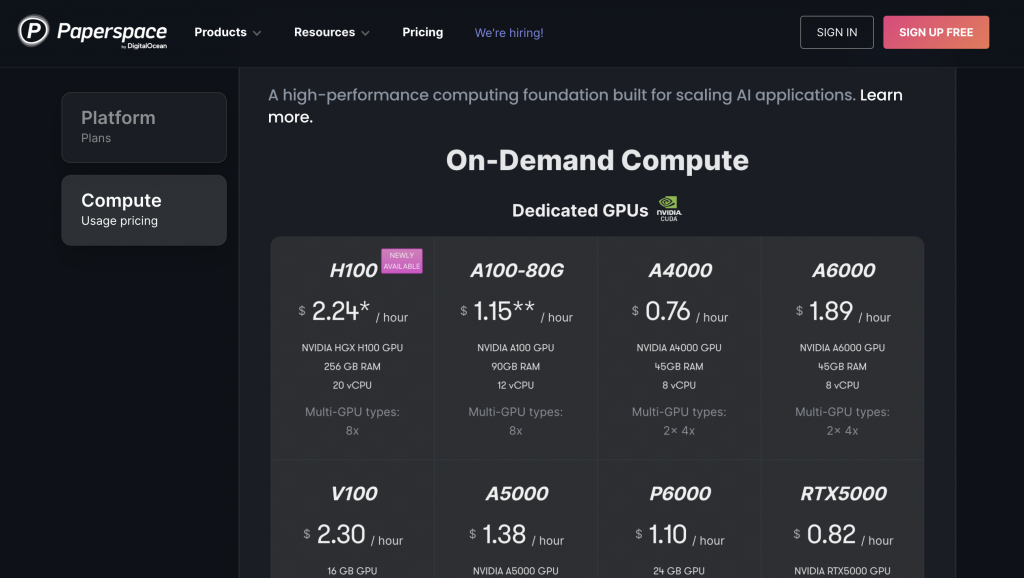Select the A6000 GPU pricing card
The height and width of the screenshot is (578, 1024).
point(842,348)
